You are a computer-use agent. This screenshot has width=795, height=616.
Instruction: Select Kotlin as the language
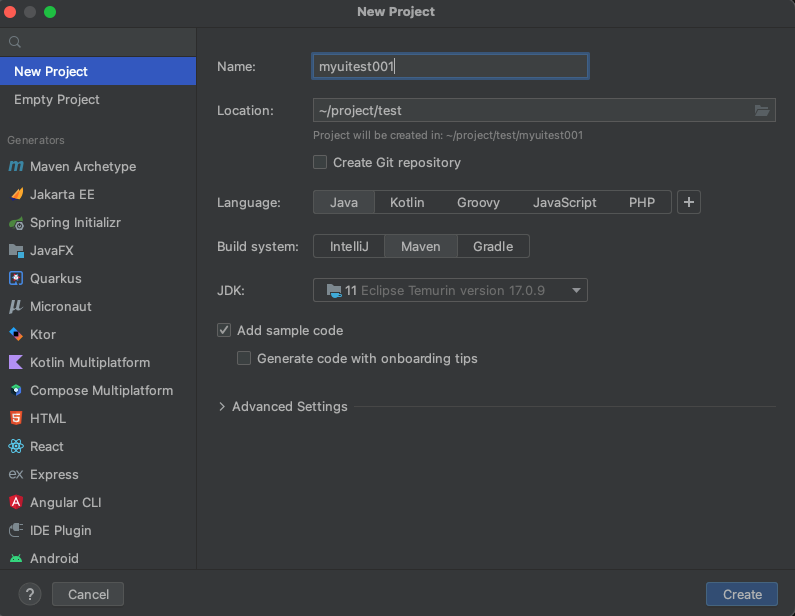407,202
